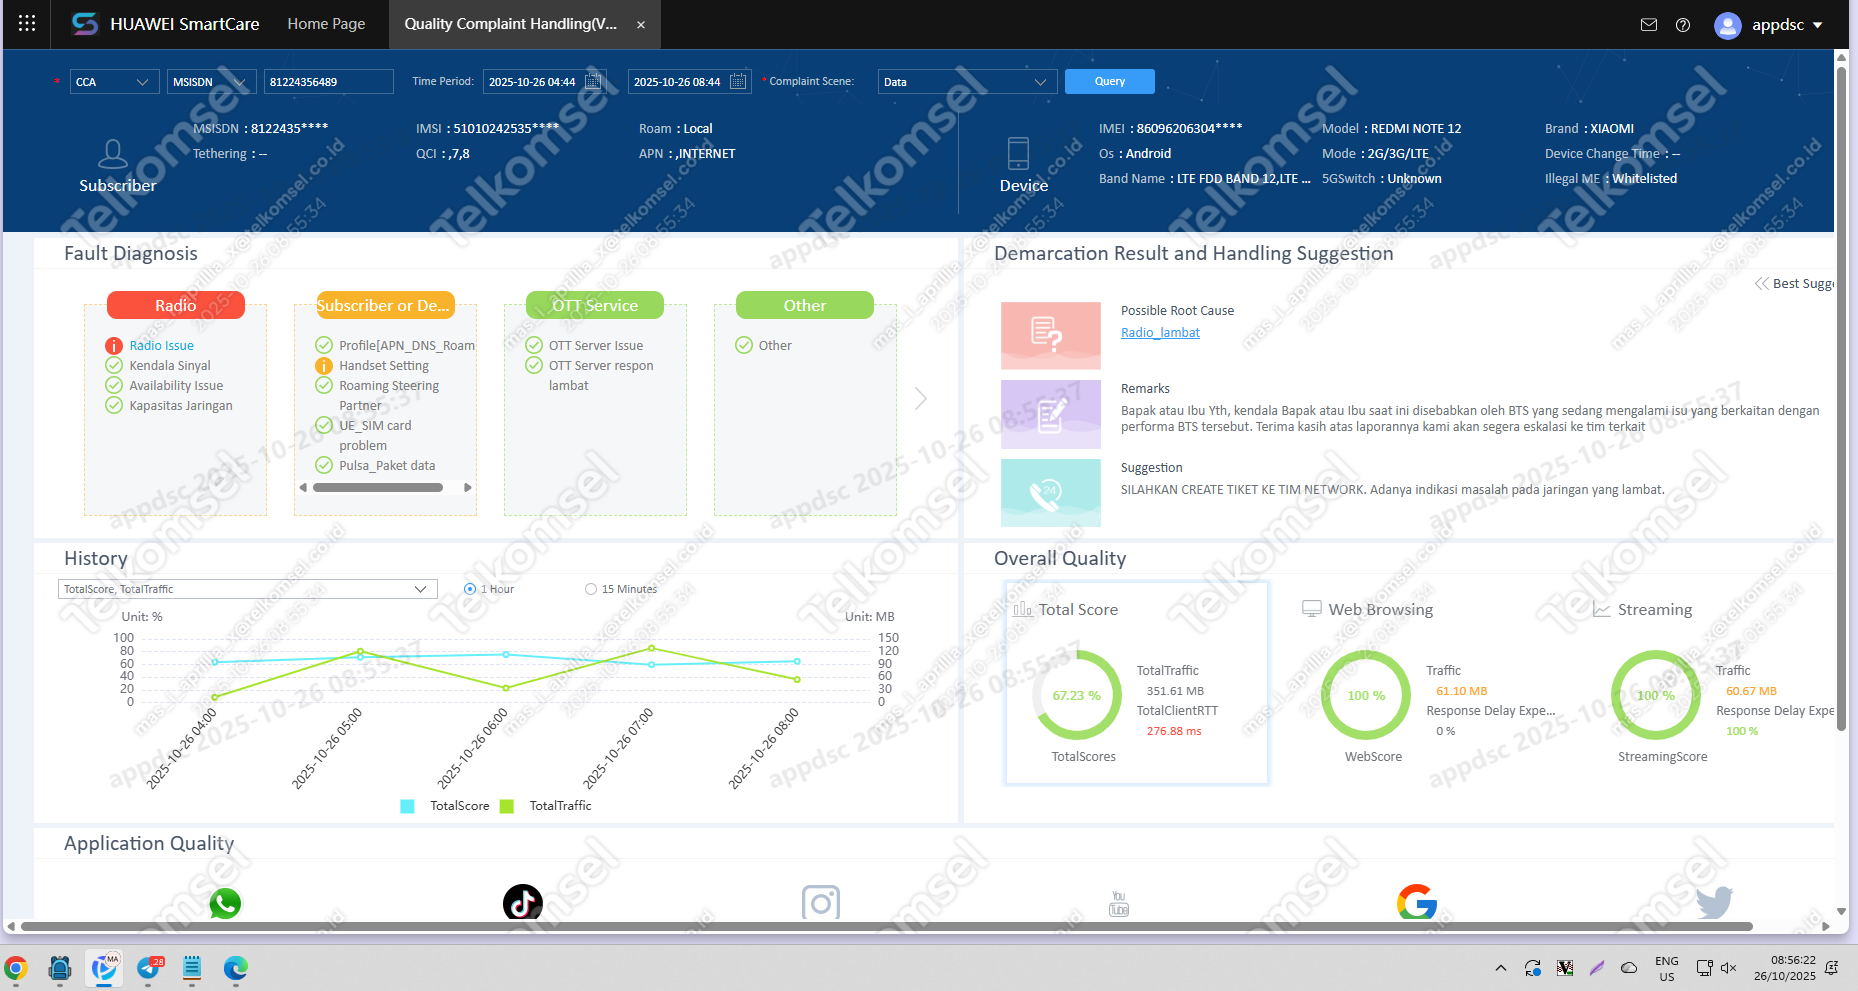The height and width of the screenshot is (991, 1858).
Task: Click the Device phone icon
Action: [1018, 153]
